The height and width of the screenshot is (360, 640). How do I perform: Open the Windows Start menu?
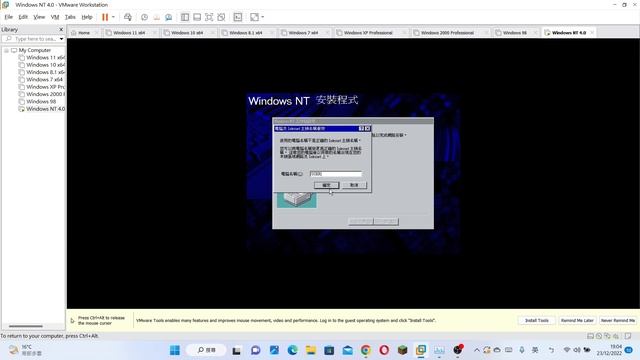pyautogui.click(x=175, y=350)
